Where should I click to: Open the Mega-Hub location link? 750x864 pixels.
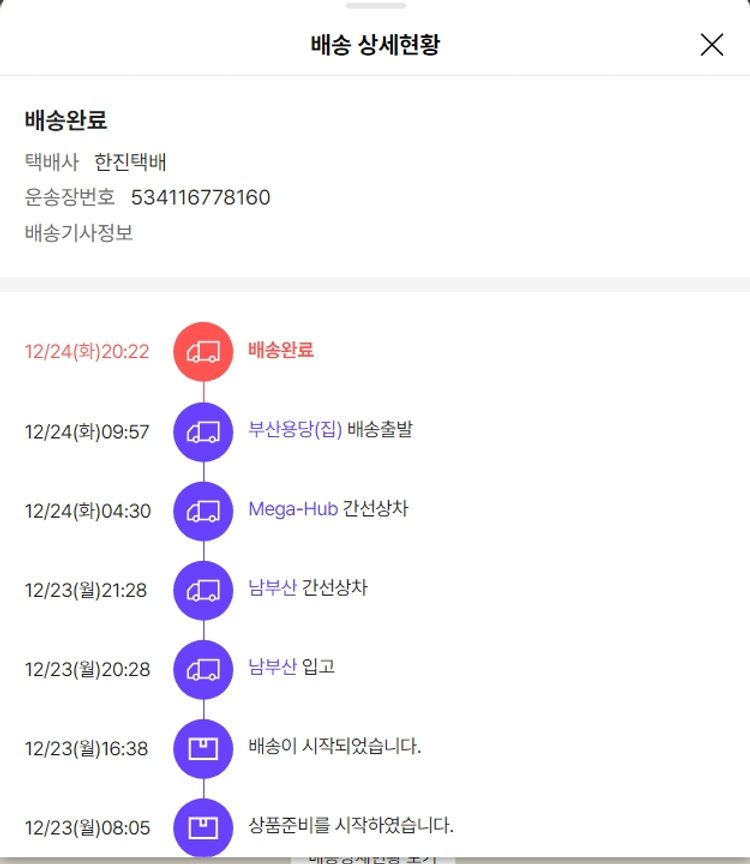coord(293,509)
